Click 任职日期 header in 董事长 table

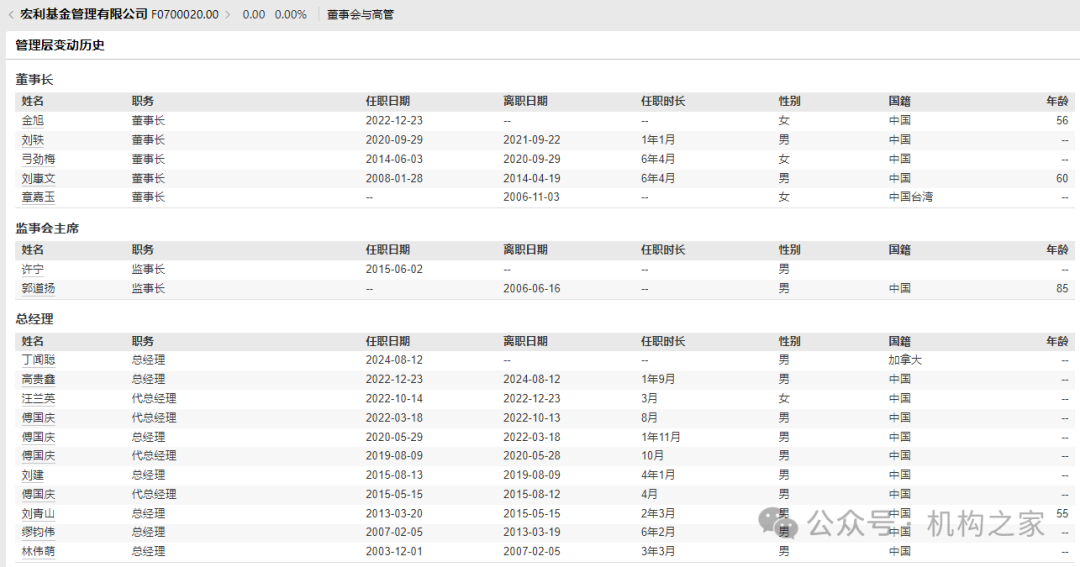tap(388, 101)
